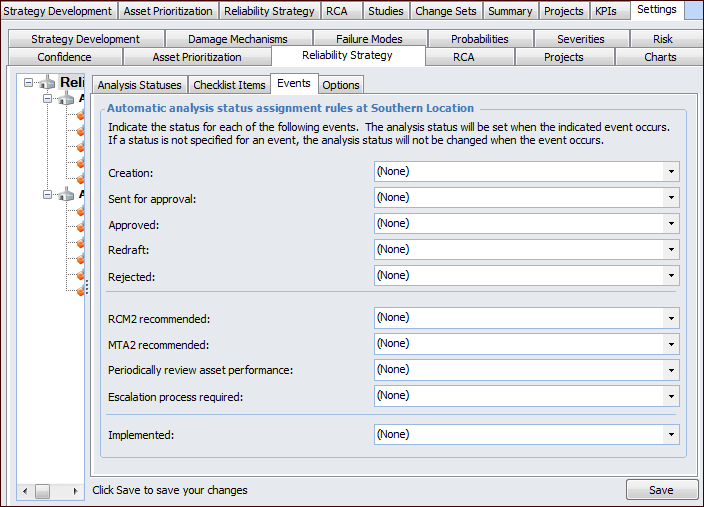The image size is (704, 507).
Task: Go to the Damage Mechanisms tab
Action: [237, 39]
